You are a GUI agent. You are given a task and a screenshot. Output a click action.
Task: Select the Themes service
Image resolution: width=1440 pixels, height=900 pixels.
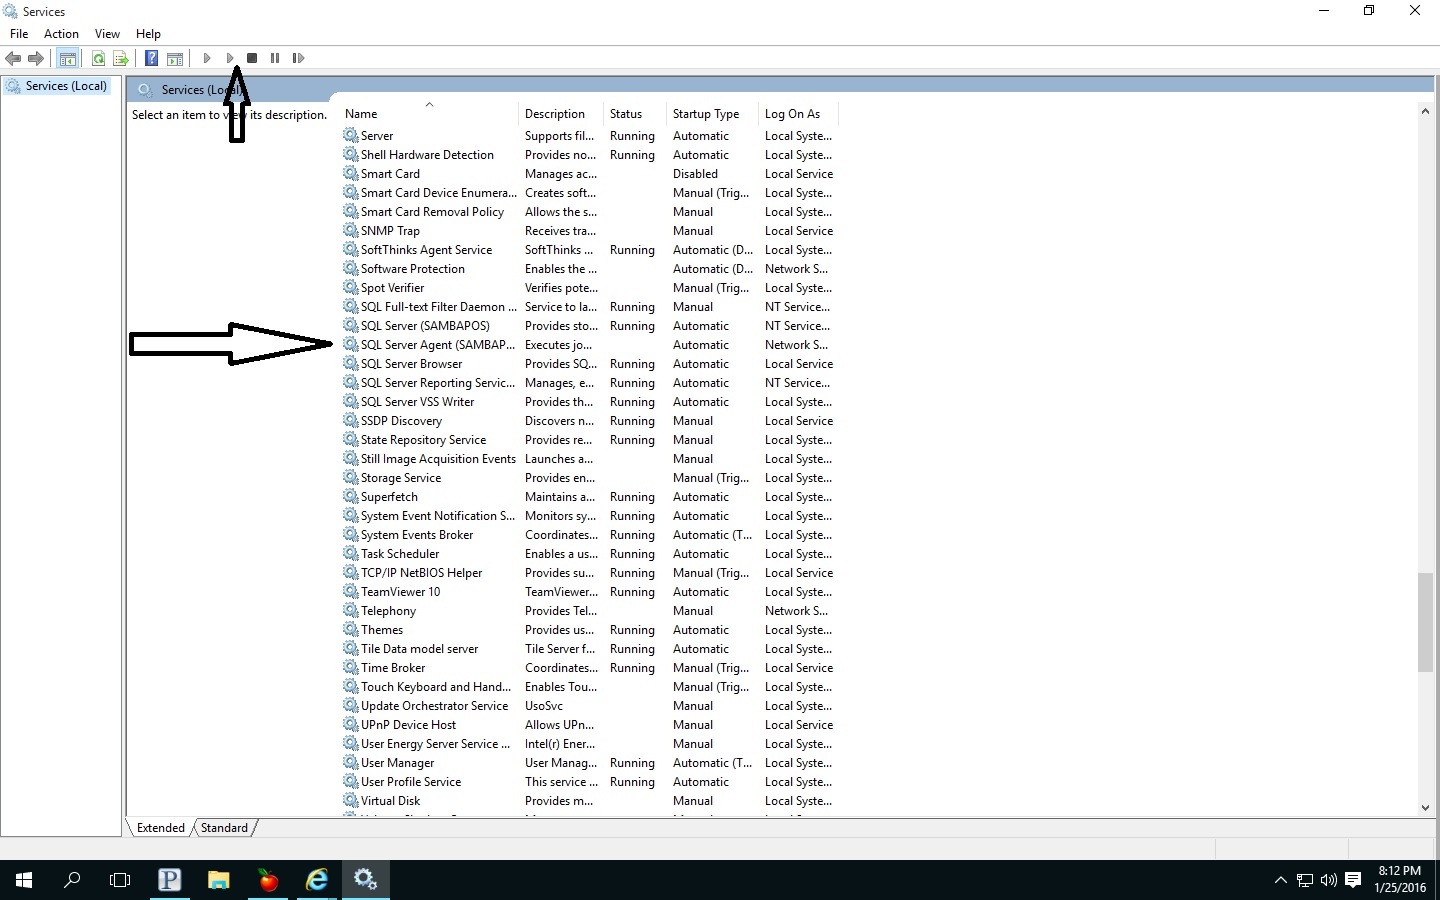coord(590,630)
